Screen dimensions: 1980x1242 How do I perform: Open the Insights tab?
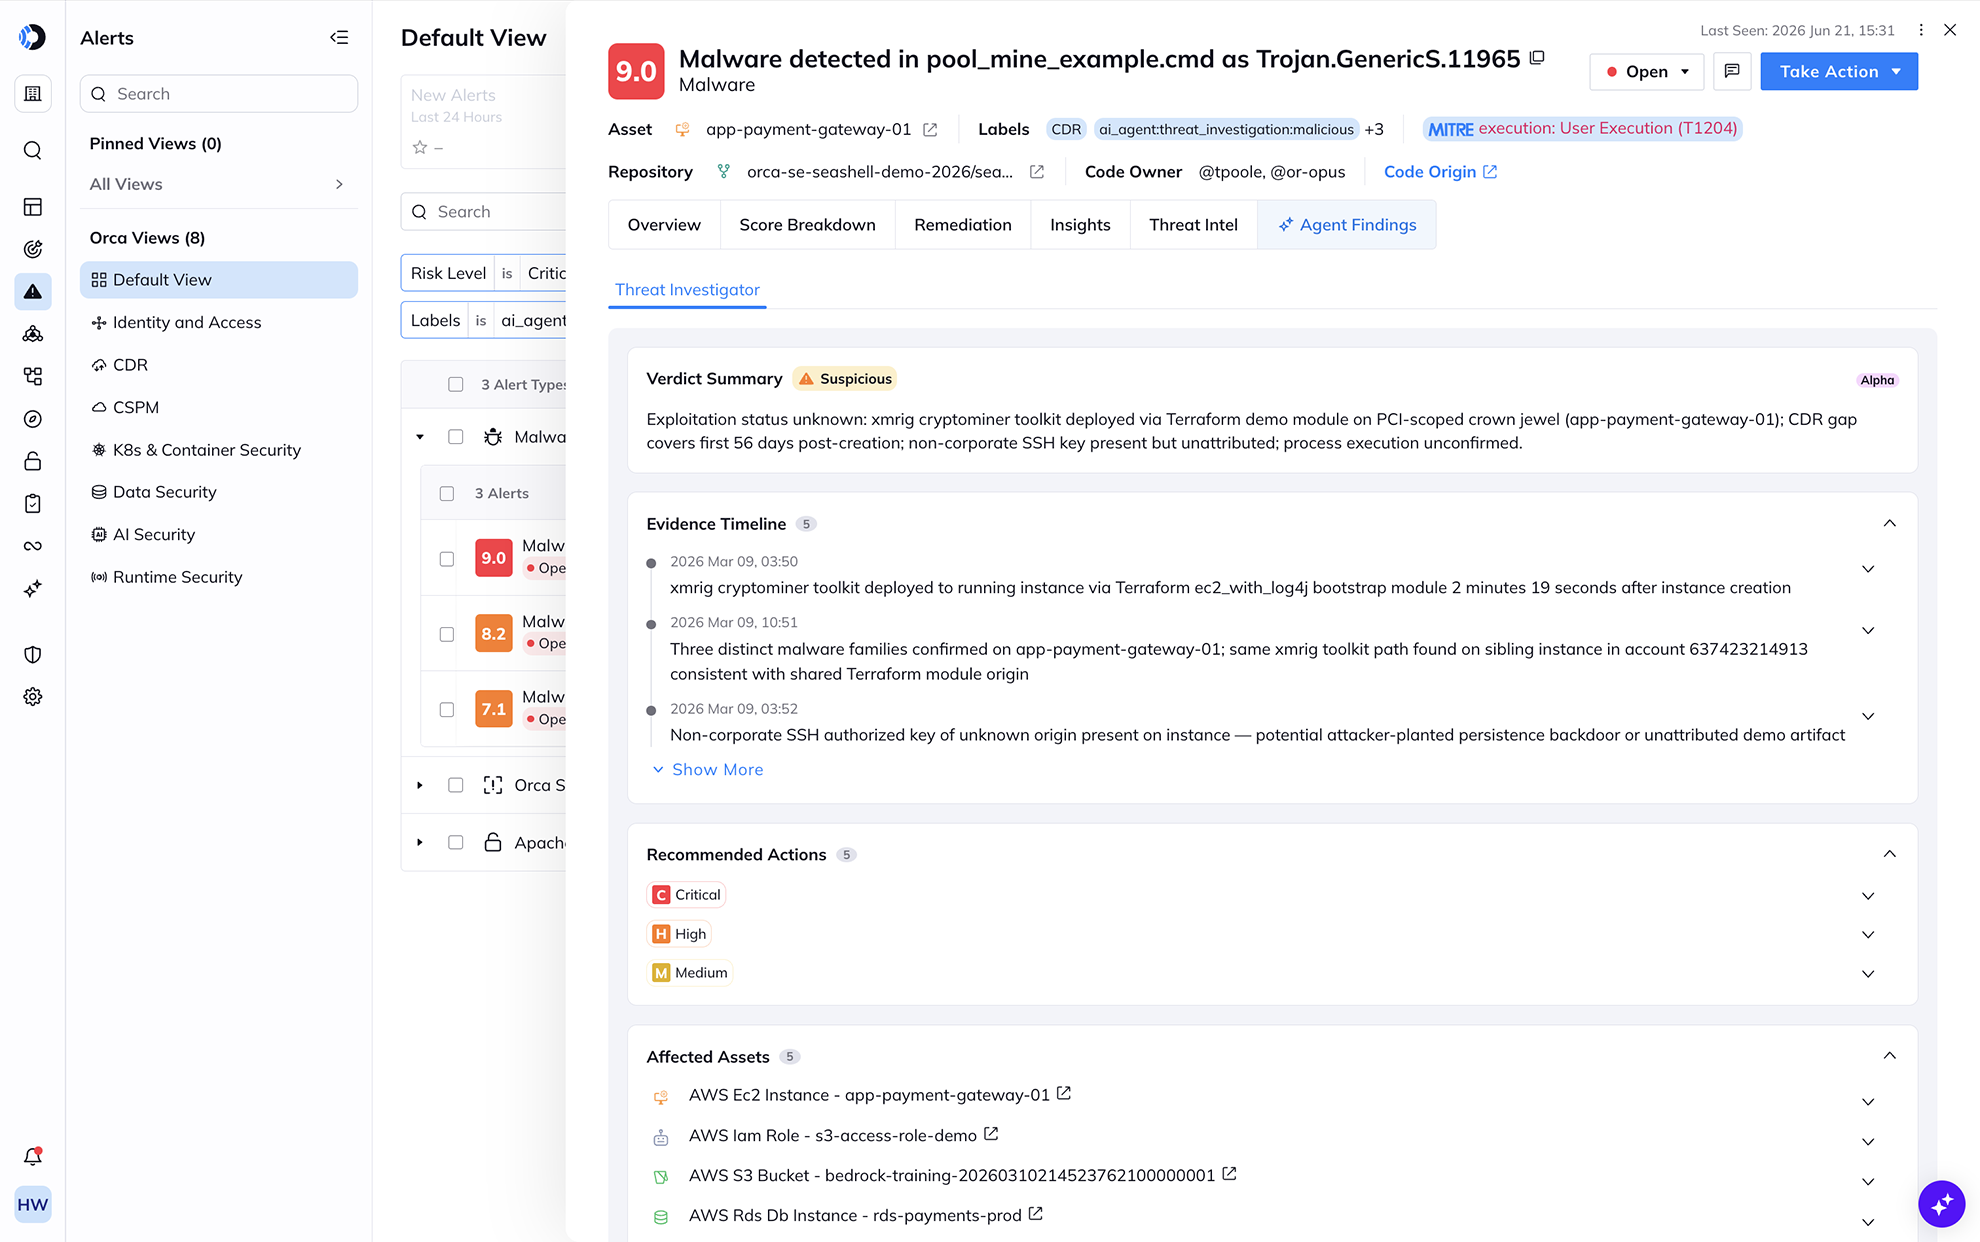click(x=1080, y=225)
